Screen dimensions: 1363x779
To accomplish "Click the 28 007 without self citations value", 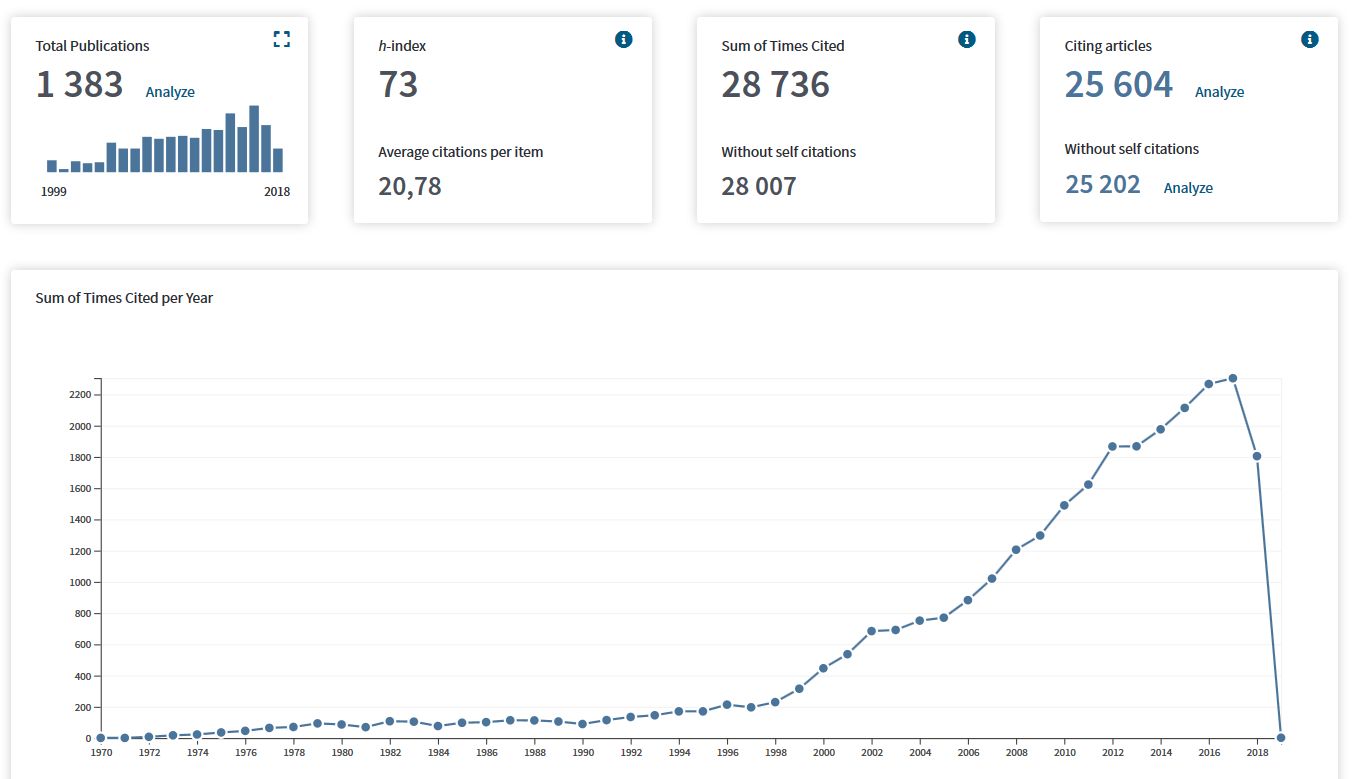I will point(759,186).
